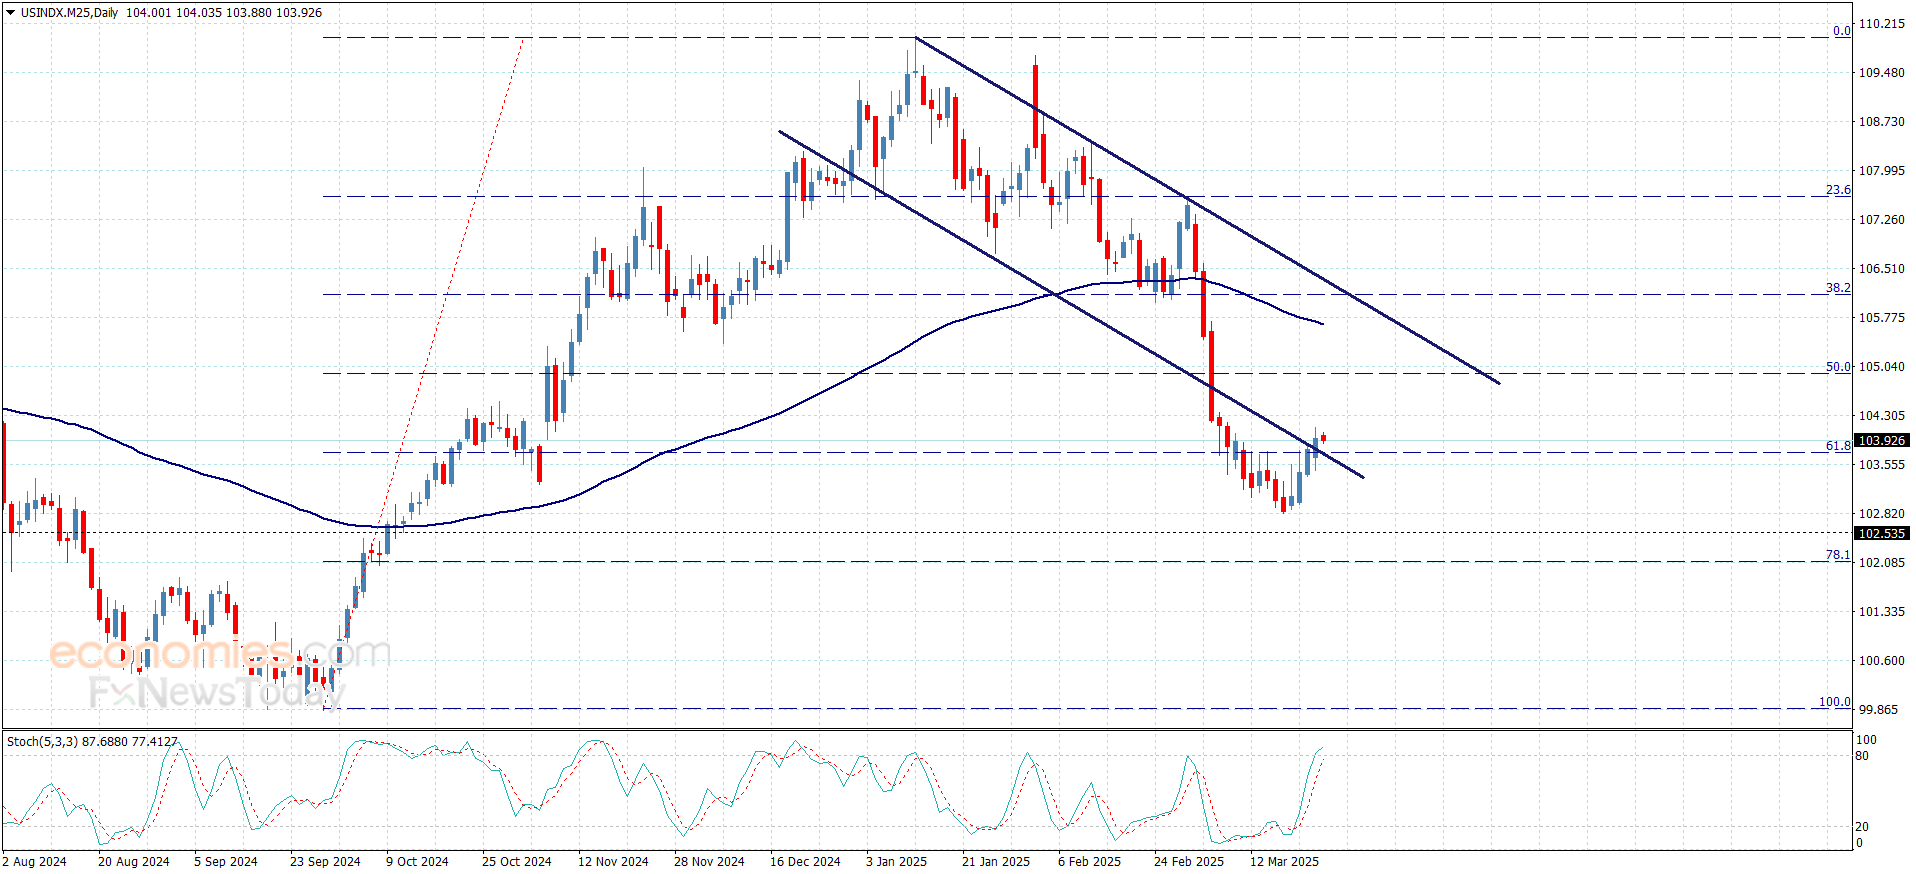
Task: Select the 50.0 Fibonacci level label
Action: click(x=1838, y=367)
